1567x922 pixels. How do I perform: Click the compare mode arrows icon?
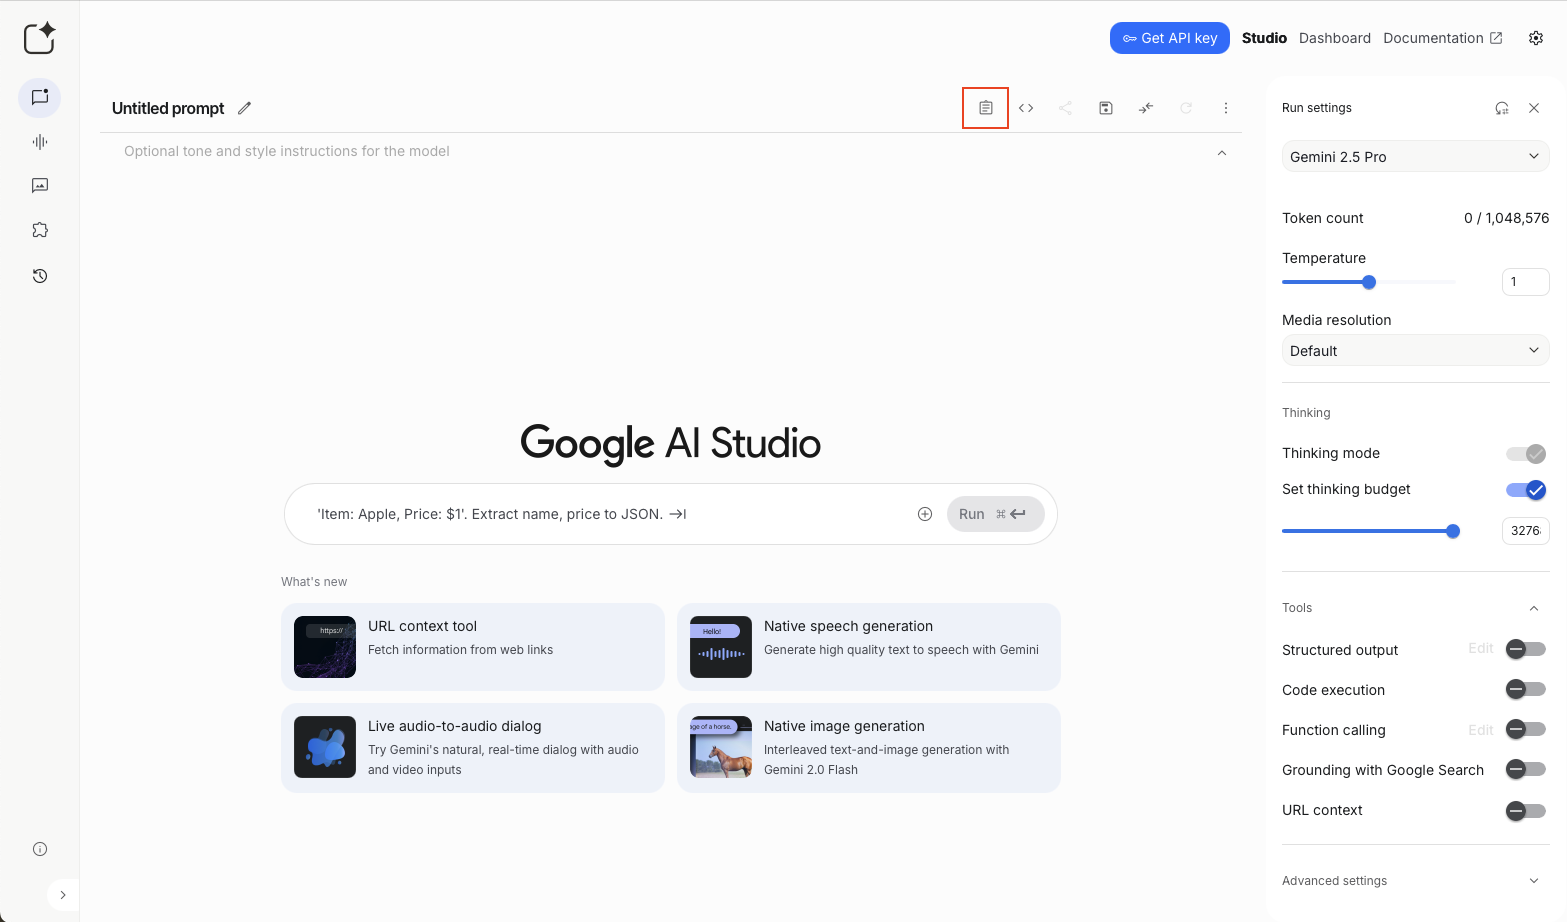[x=1146, y=108]
